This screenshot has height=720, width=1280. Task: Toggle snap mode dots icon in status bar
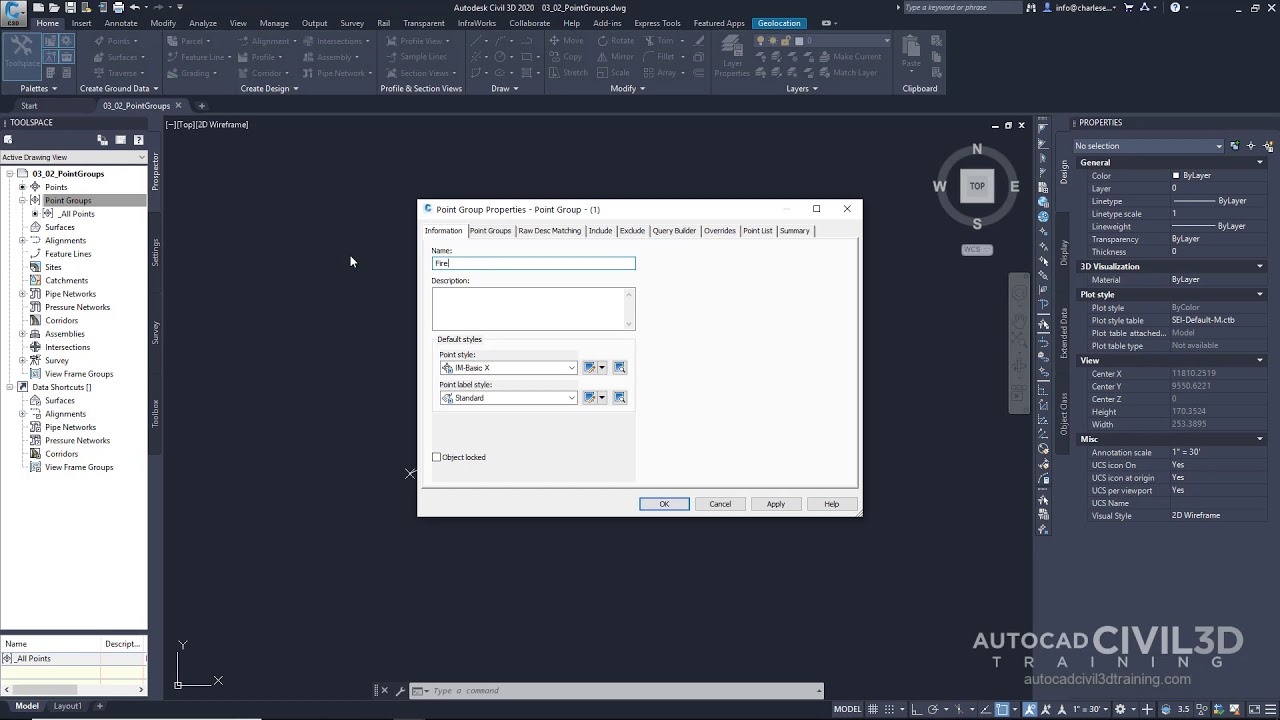click(889, 709)
